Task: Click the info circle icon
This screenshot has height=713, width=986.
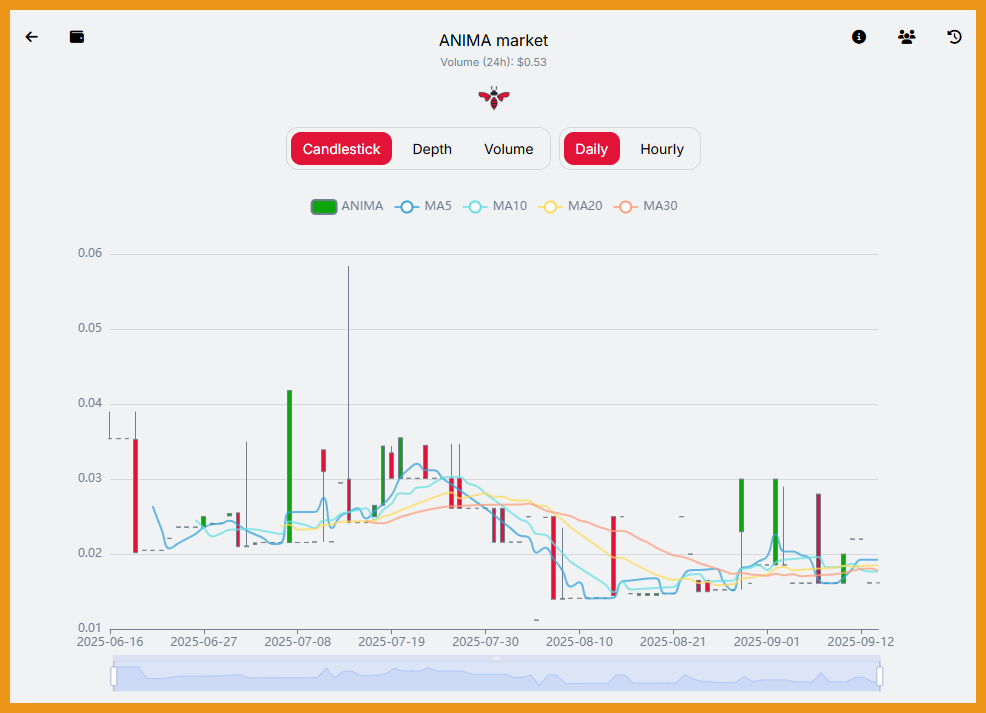Action: click(x=858, y=37)
